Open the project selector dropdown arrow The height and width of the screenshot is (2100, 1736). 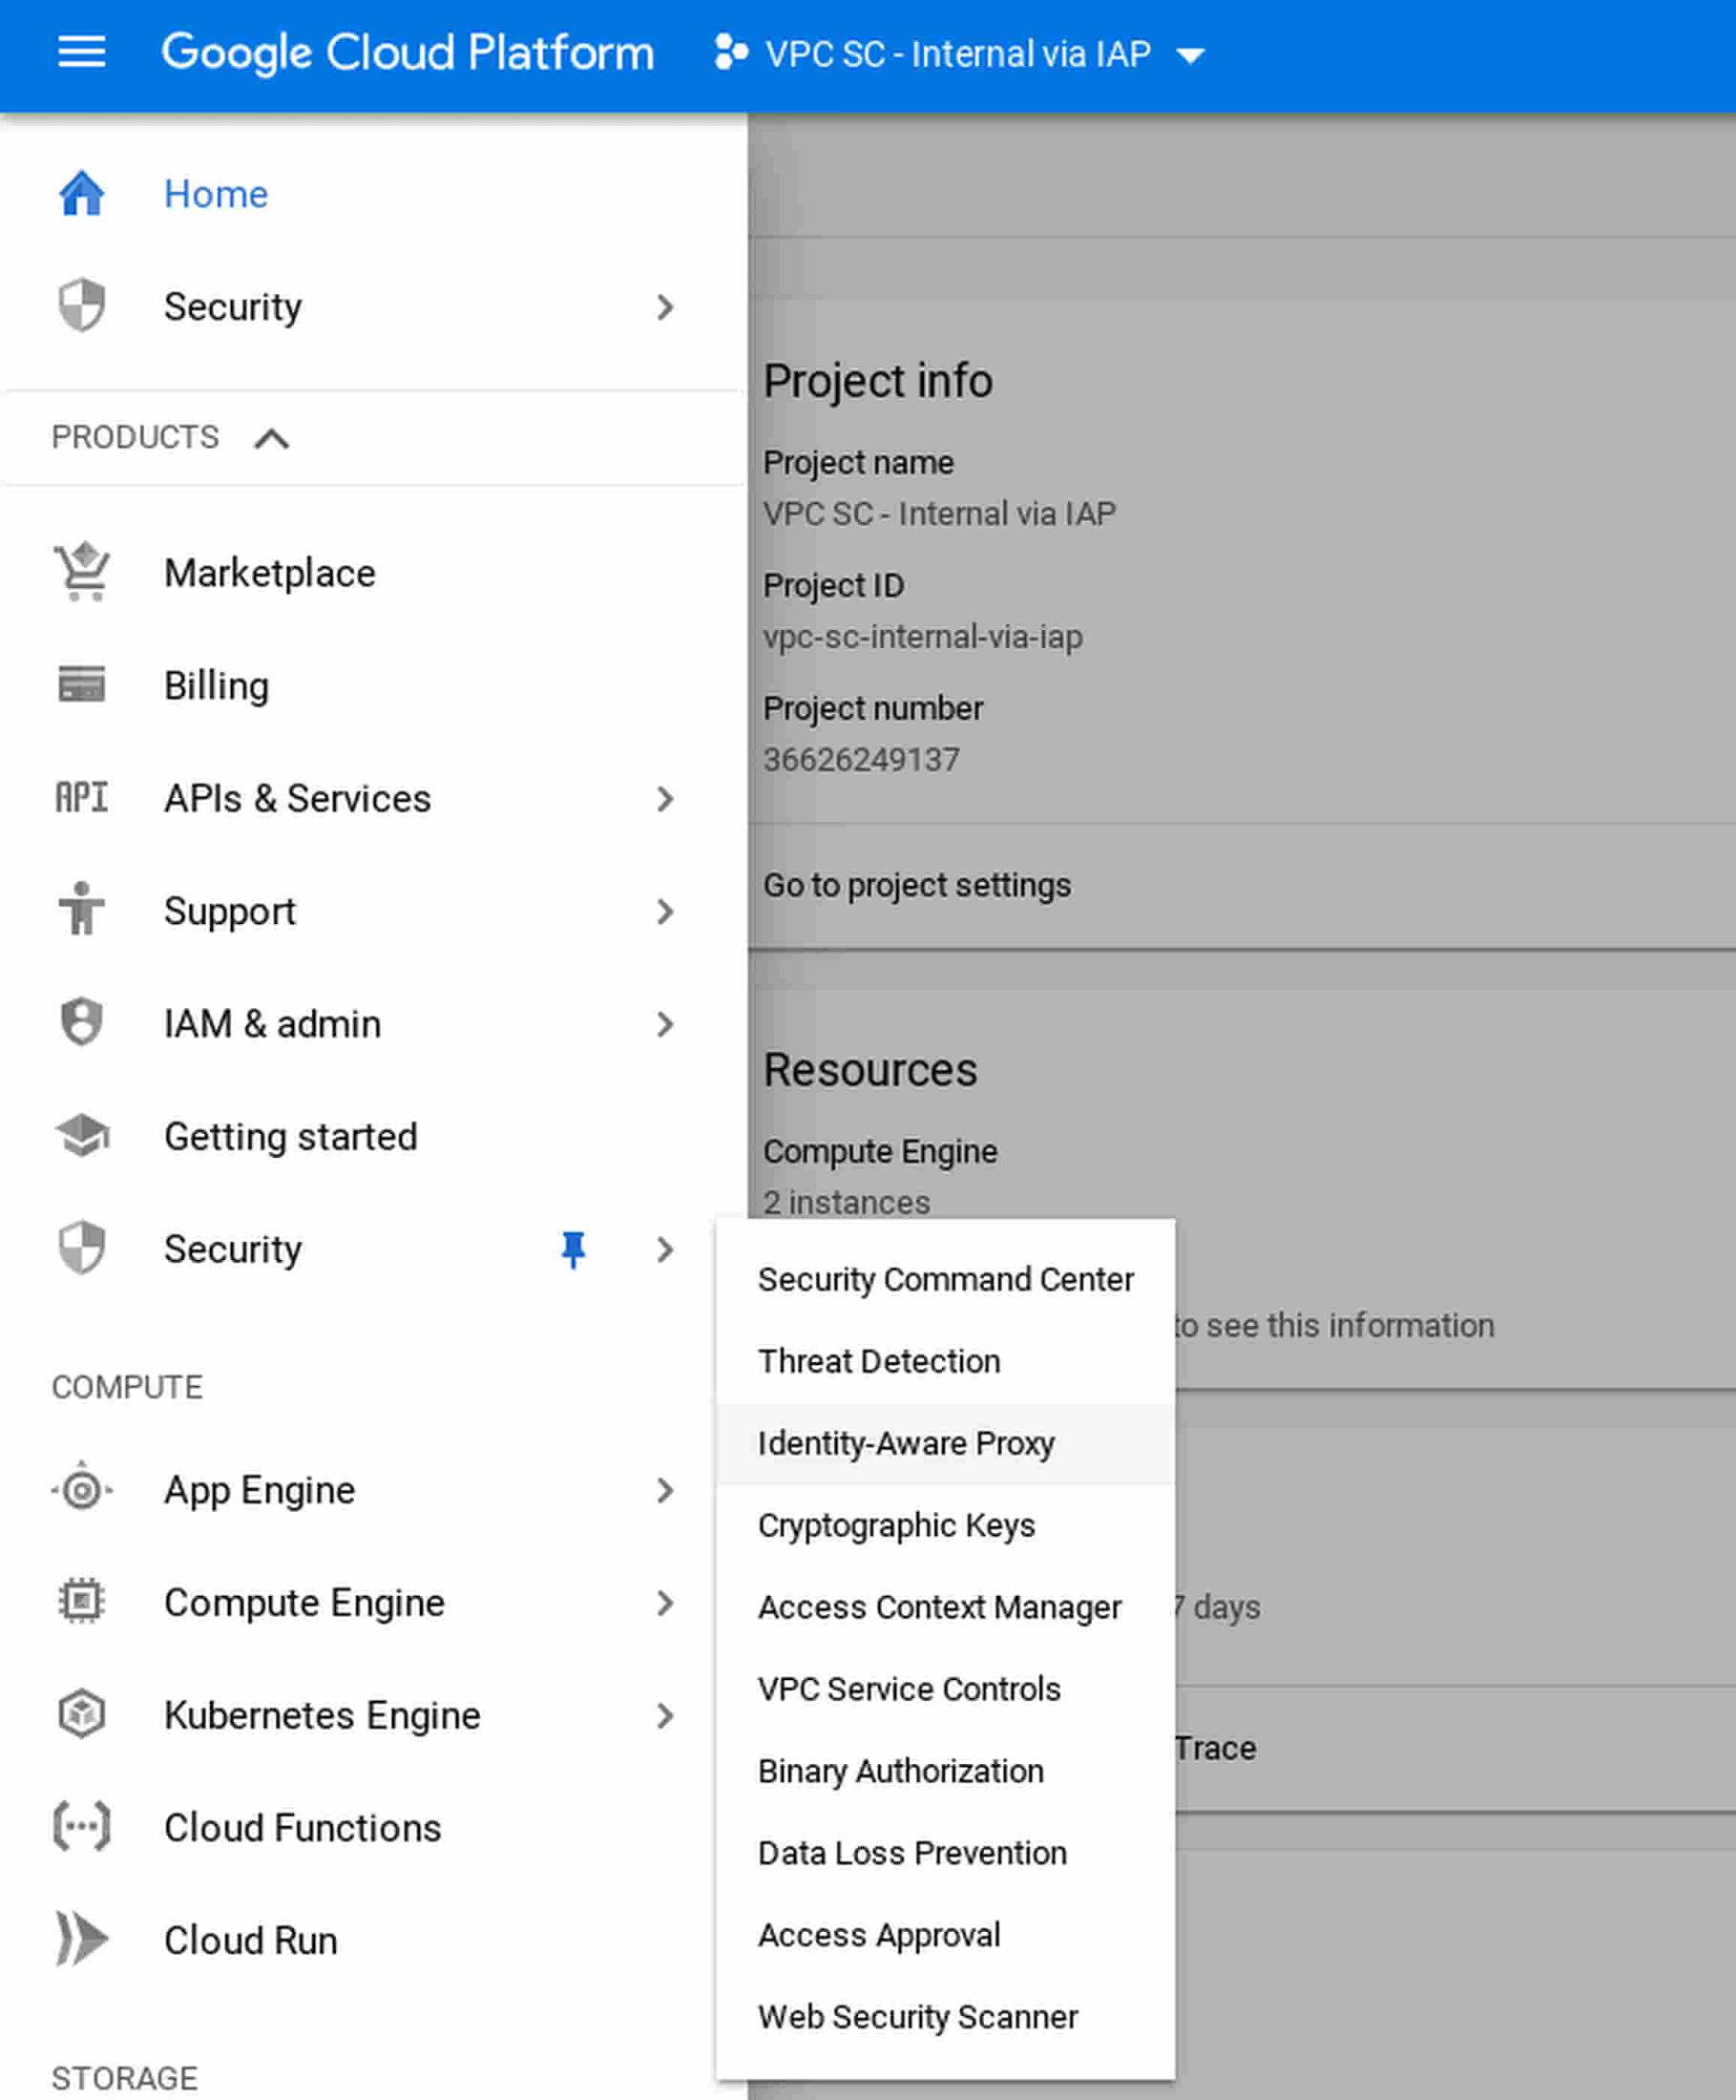click(x=1190, y=55)
